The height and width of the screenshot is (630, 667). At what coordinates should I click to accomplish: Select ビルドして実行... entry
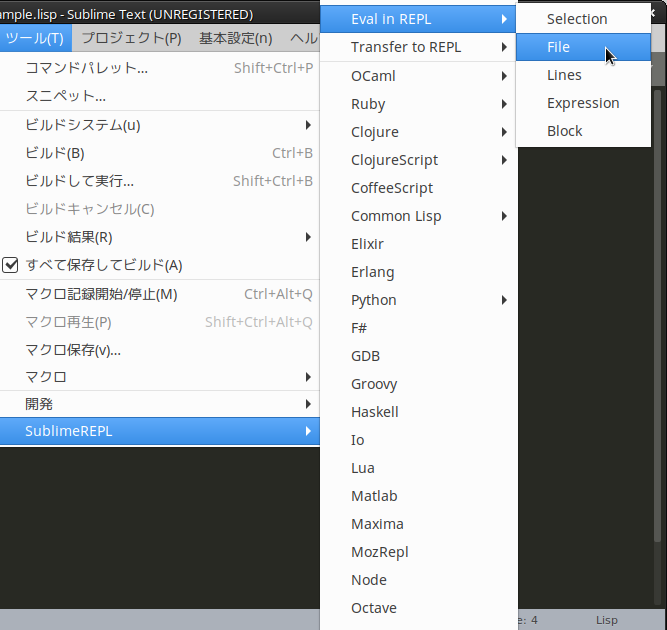(160, 181)
